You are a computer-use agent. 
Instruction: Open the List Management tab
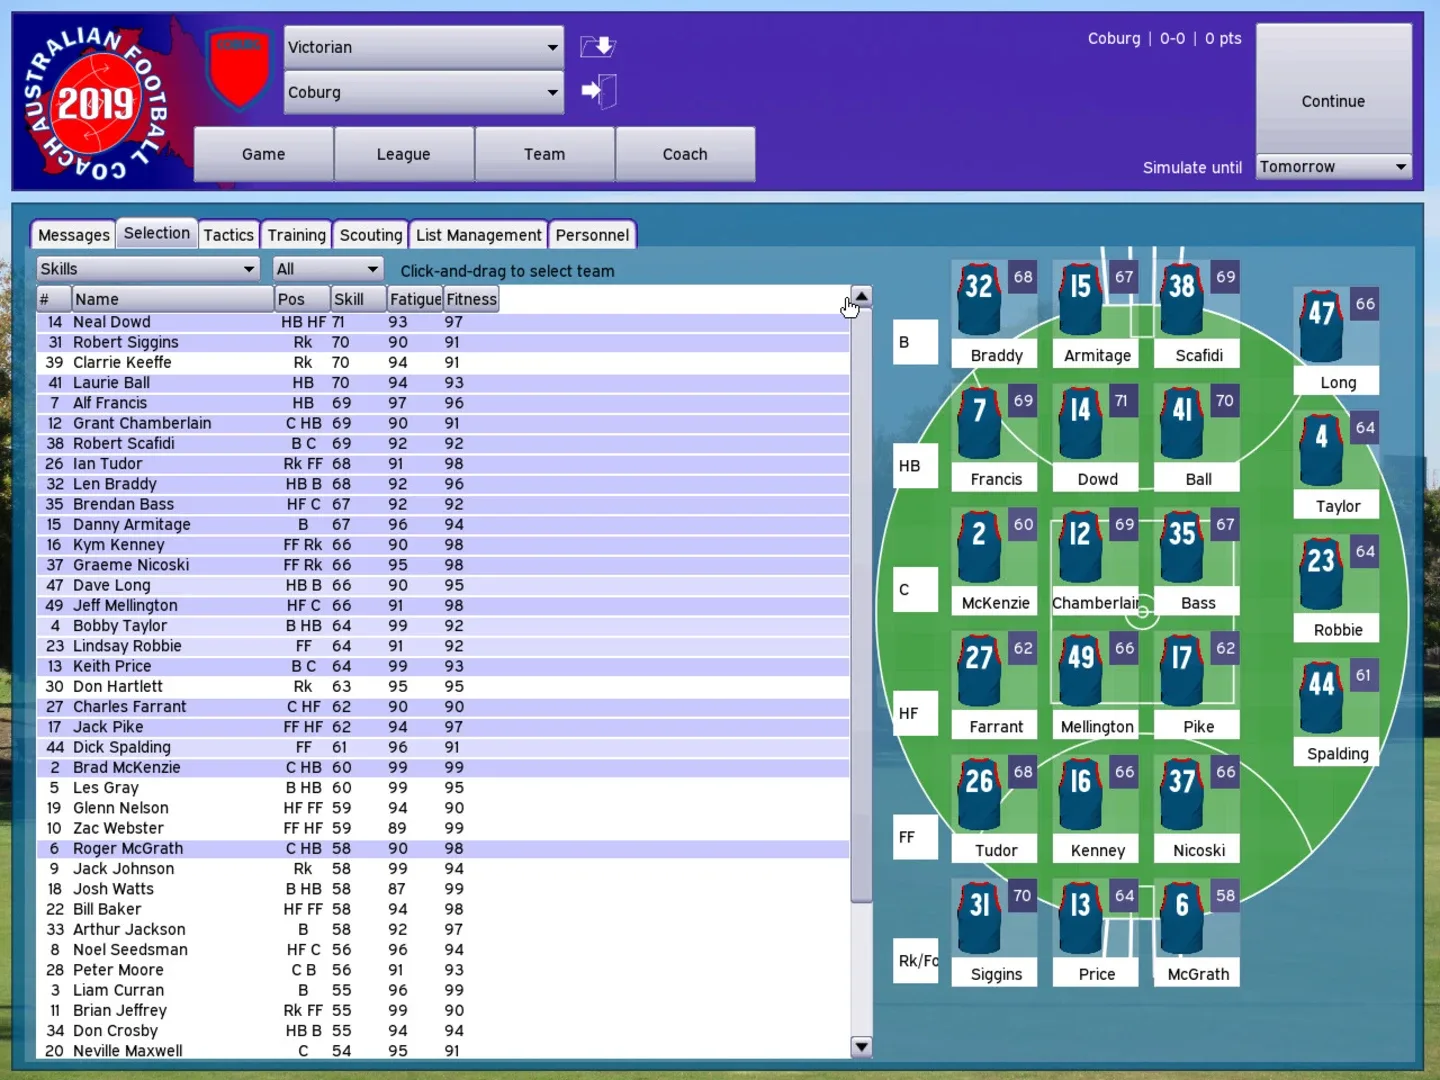pos(478,235)
